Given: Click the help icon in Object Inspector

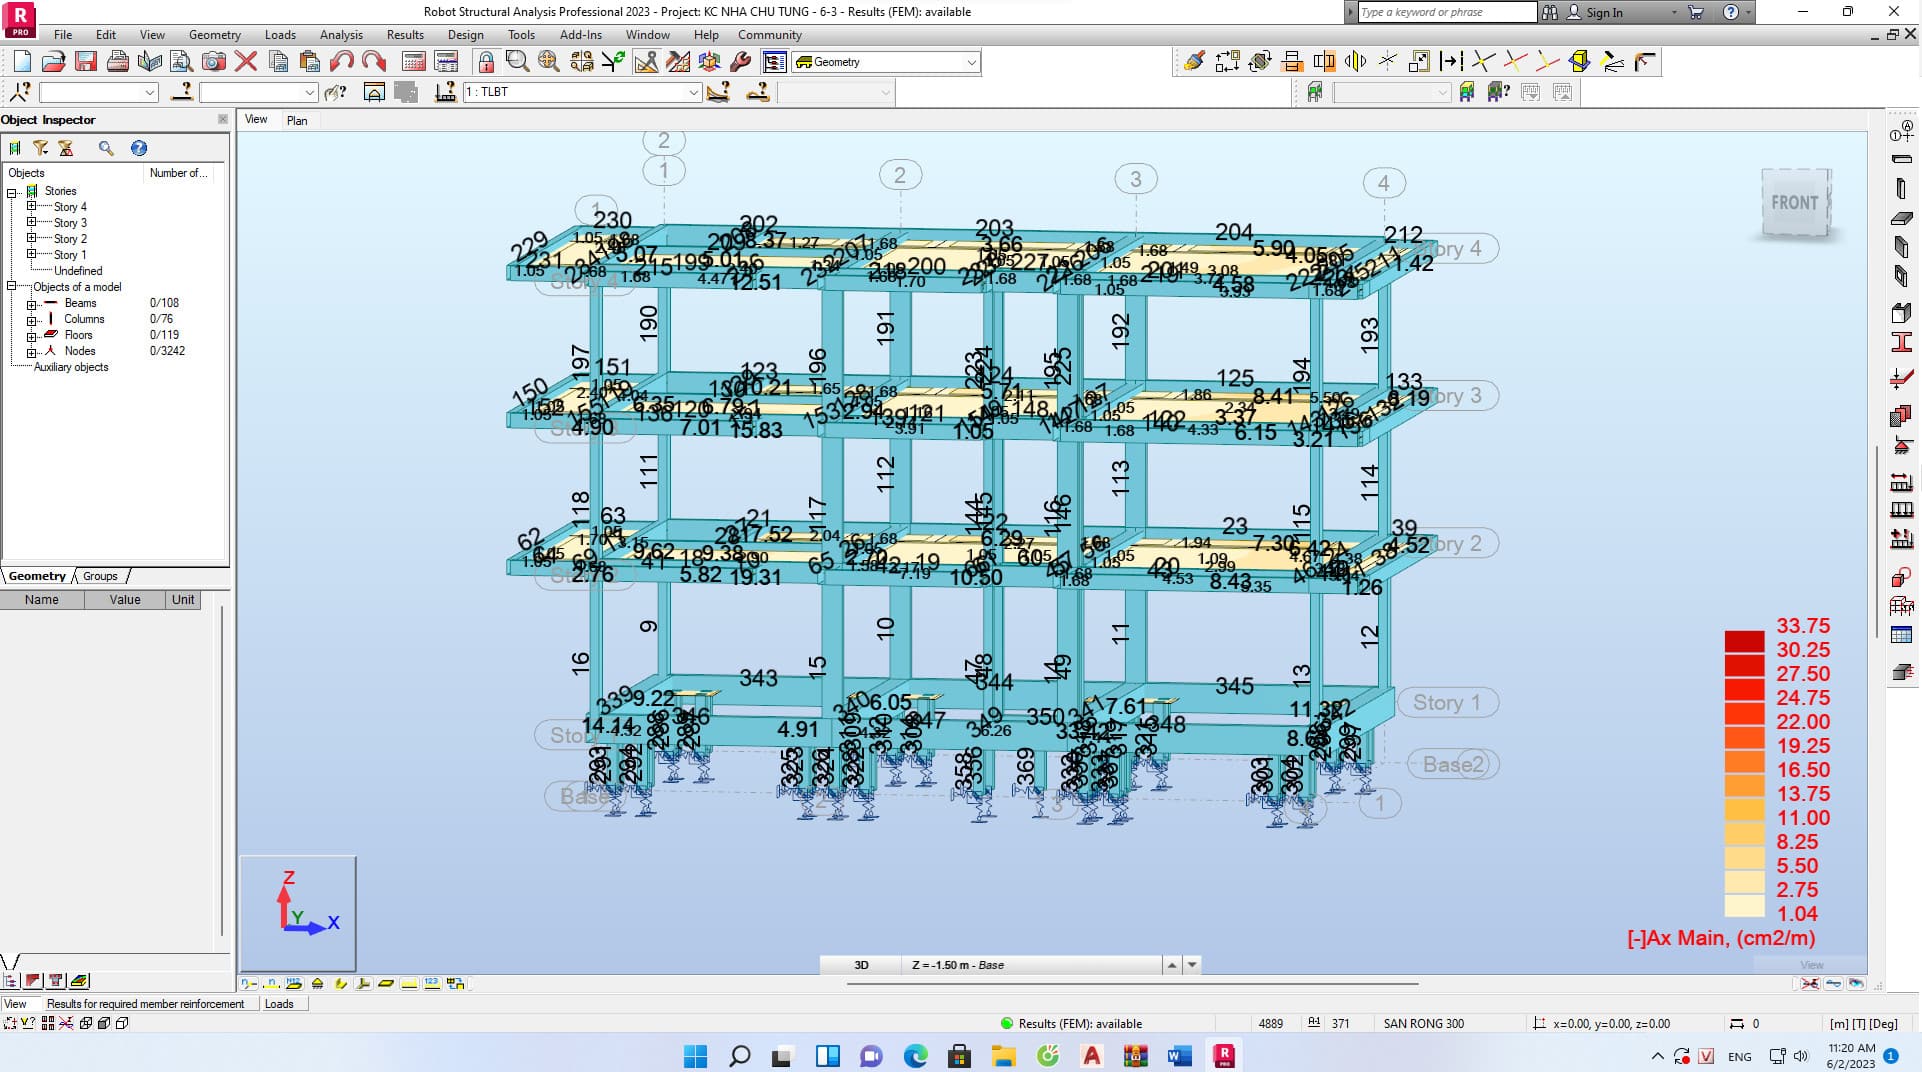Looking at the screenshot, I should tap(139, 148).
